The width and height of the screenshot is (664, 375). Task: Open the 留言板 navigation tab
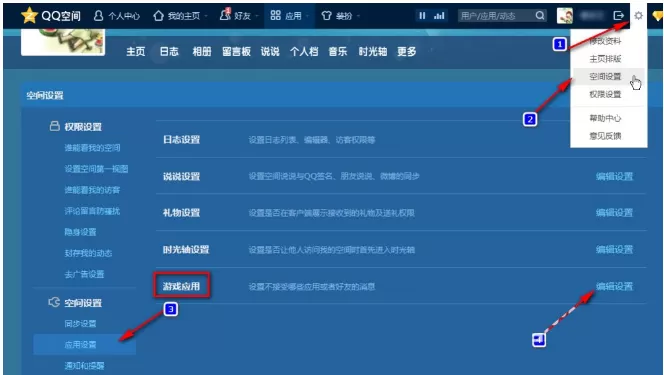[x=236, y=52]
